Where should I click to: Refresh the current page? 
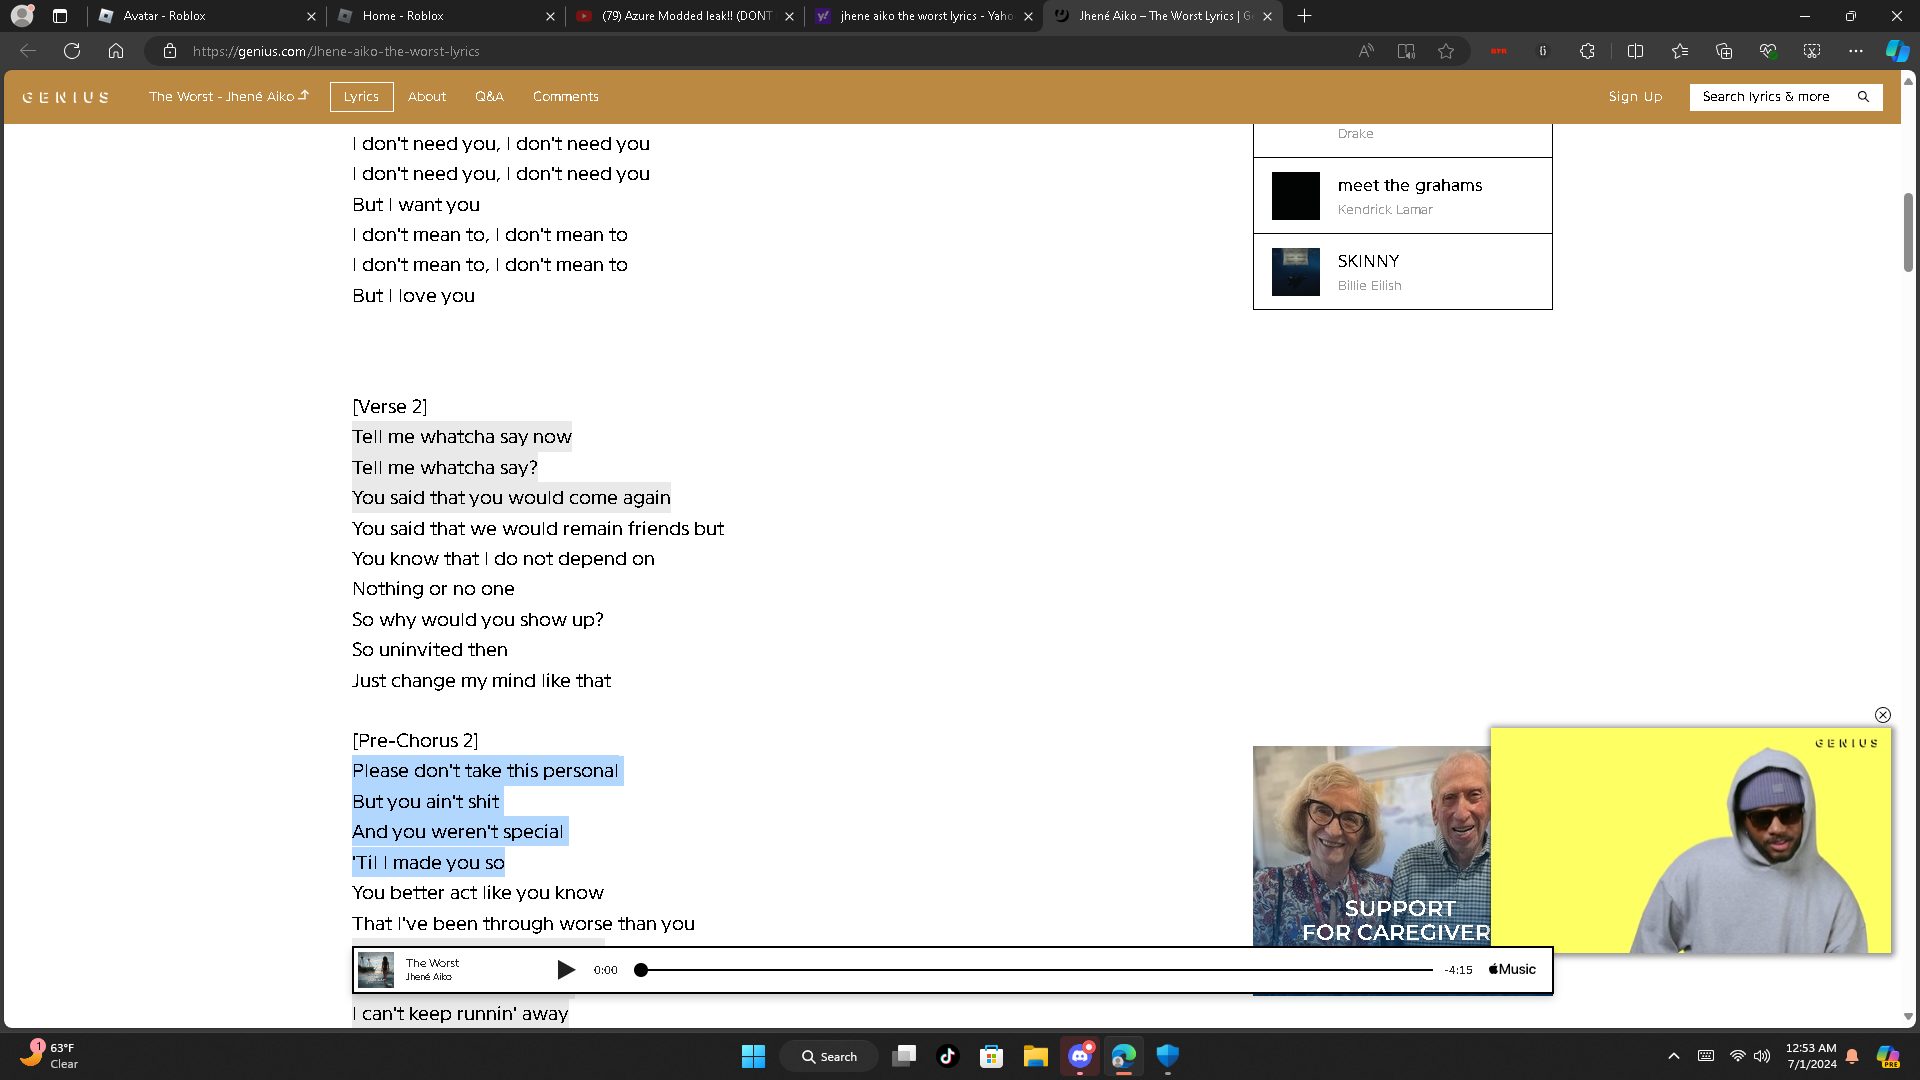72,51
